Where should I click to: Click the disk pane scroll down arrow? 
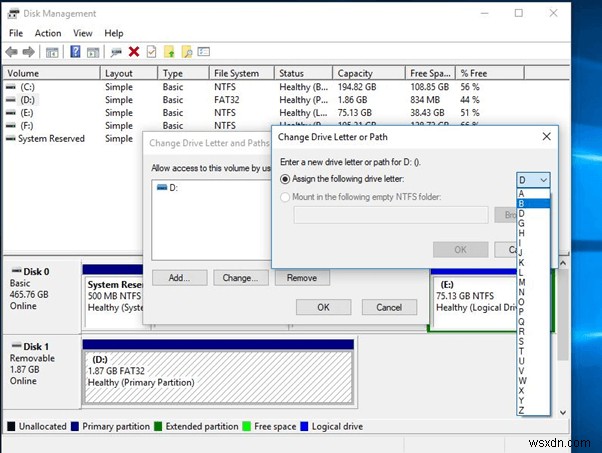(x=562, y=413)
